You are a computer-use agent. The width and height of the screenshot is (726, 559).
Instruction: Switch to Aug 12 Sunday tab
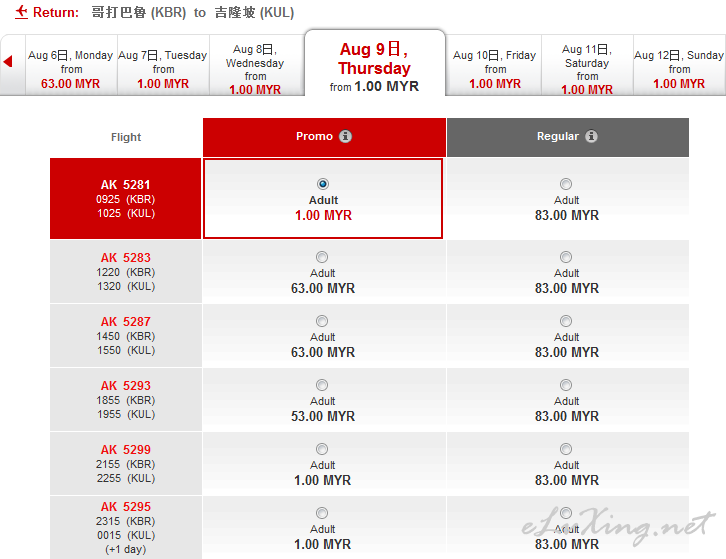coord(679,65)
